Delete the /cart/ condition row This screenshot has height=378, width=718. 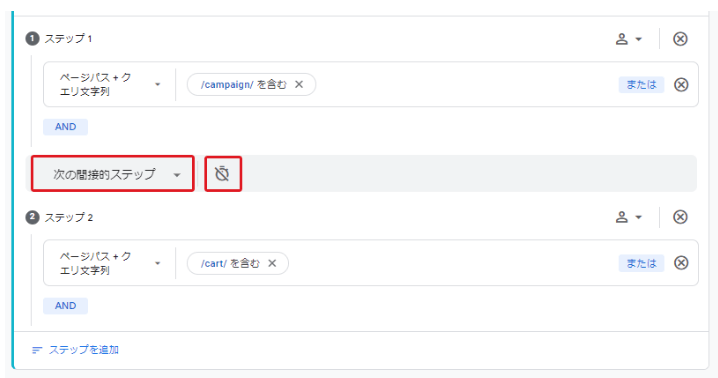[x=681, y=263]
